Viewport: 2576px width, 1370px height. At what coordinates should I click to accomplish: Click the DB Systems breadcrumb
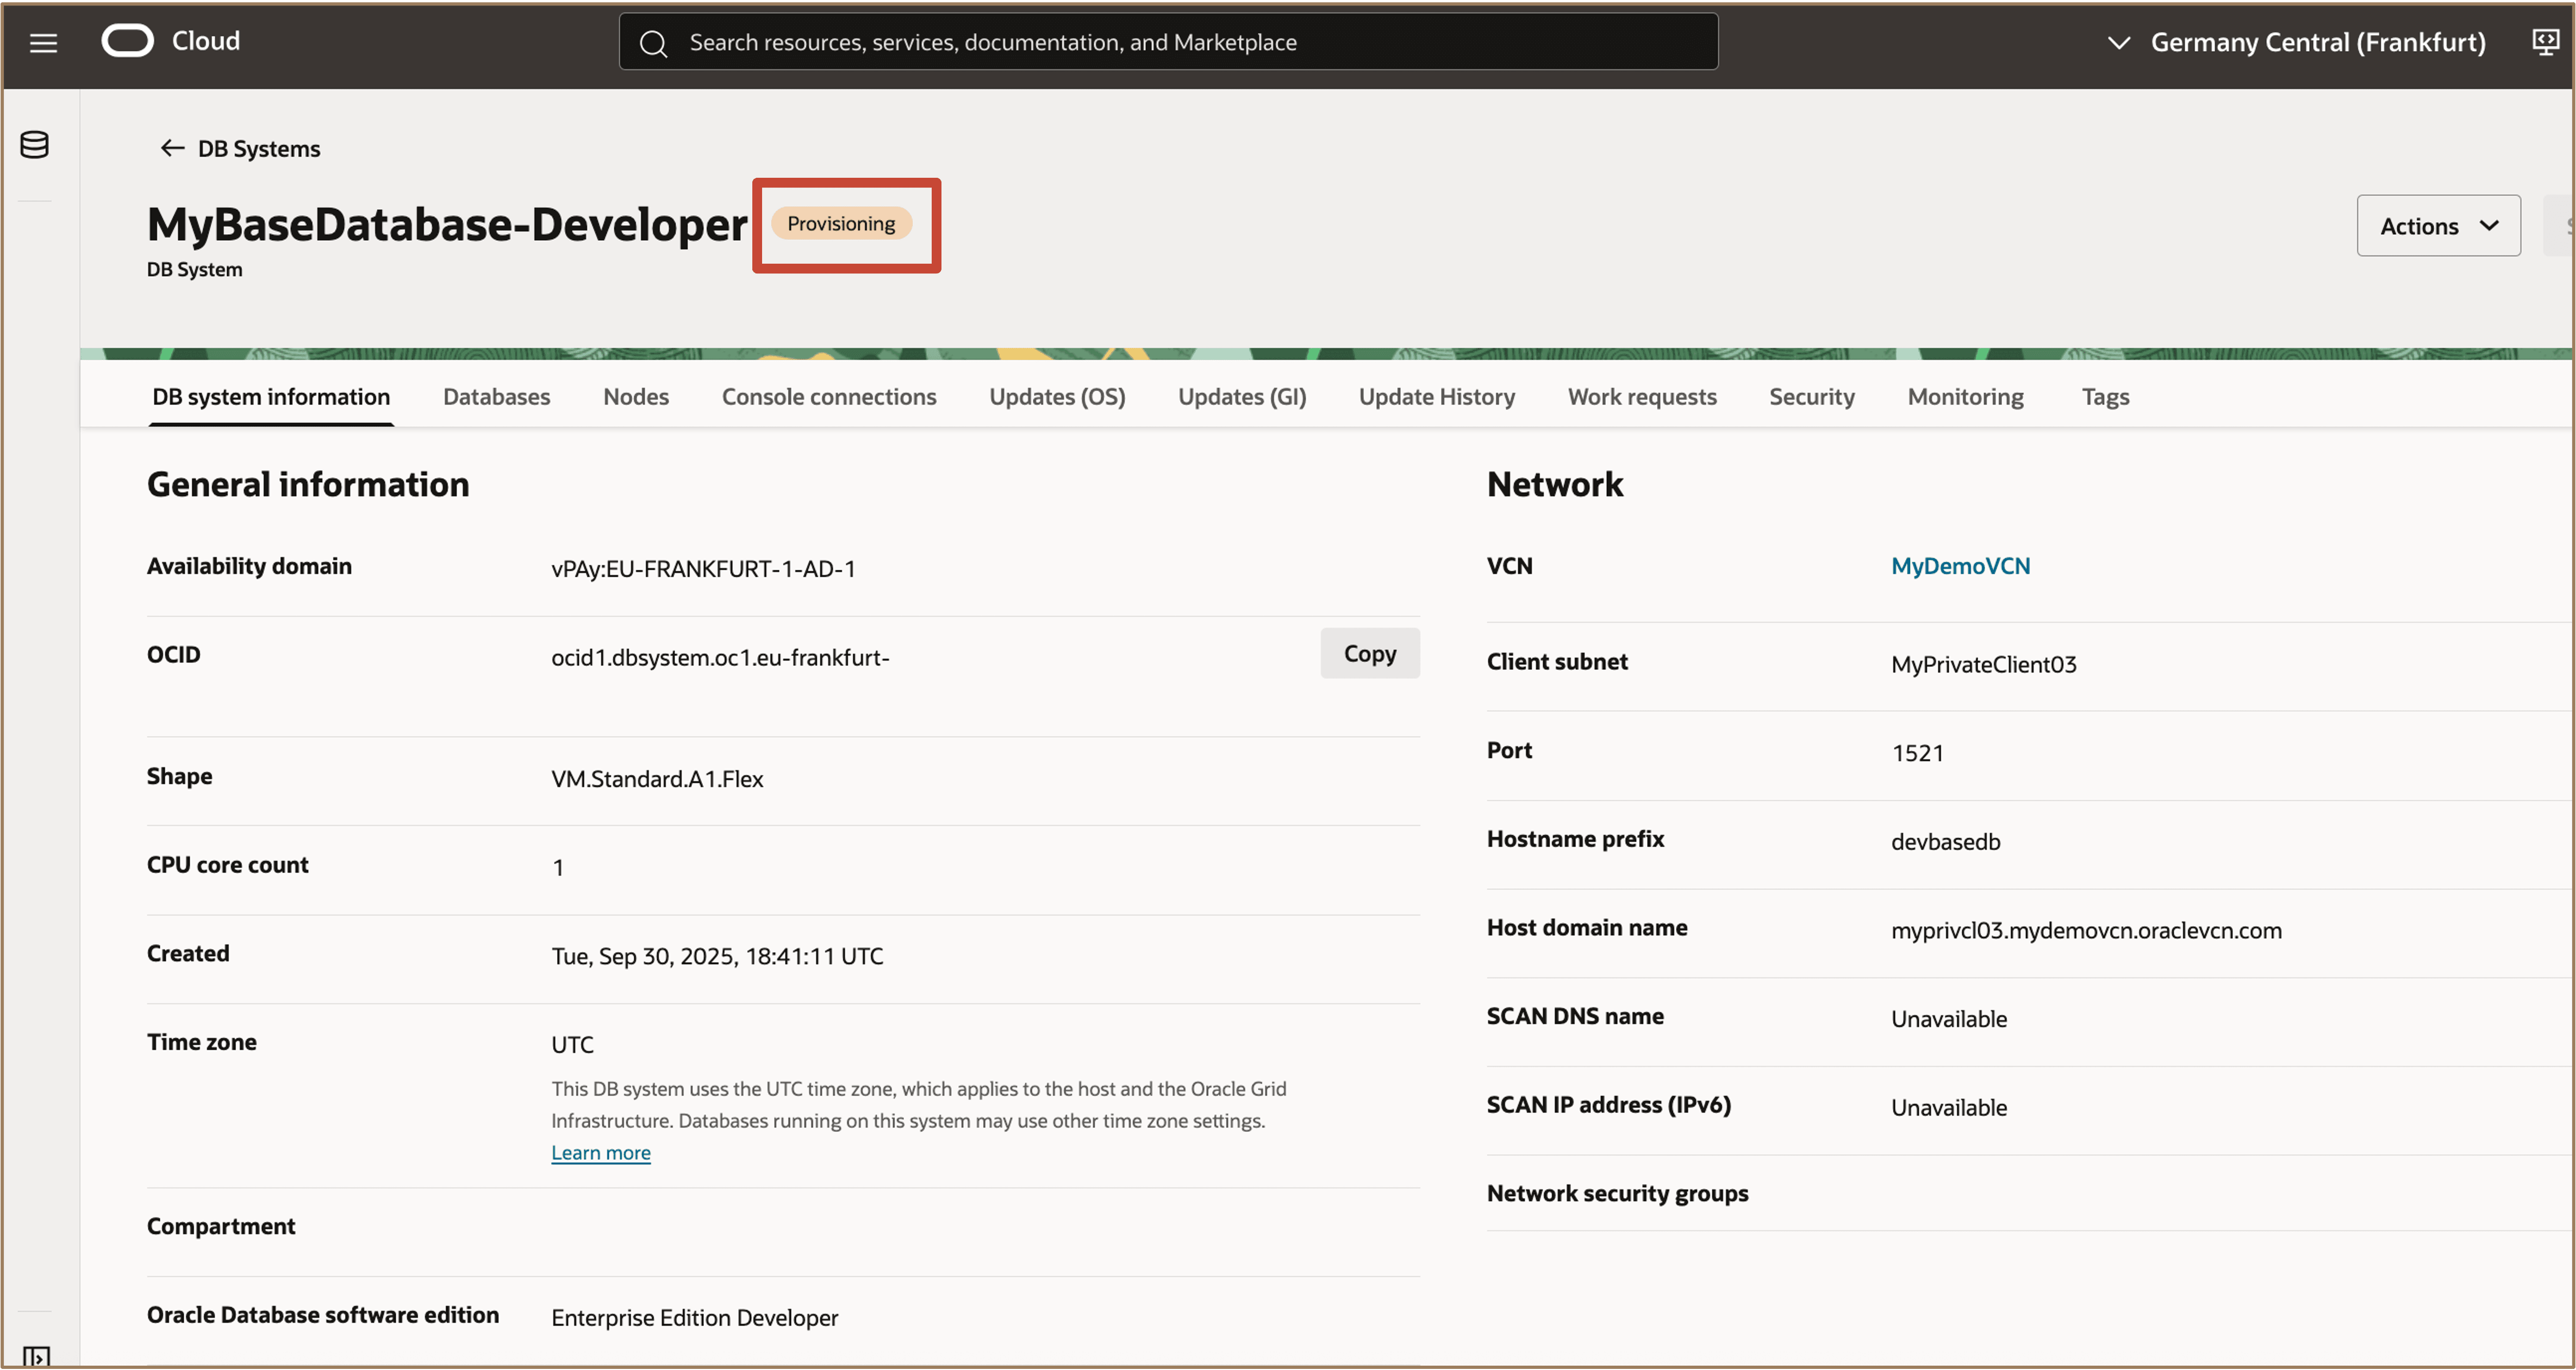tap(257, 148)
